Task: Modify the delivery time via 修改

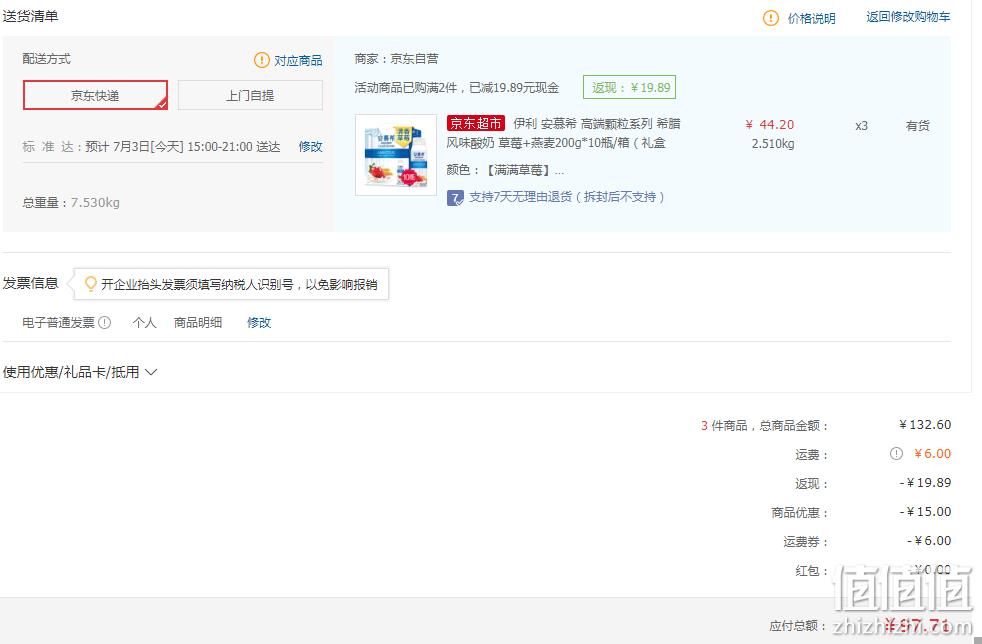Action: tap(310, 147)
